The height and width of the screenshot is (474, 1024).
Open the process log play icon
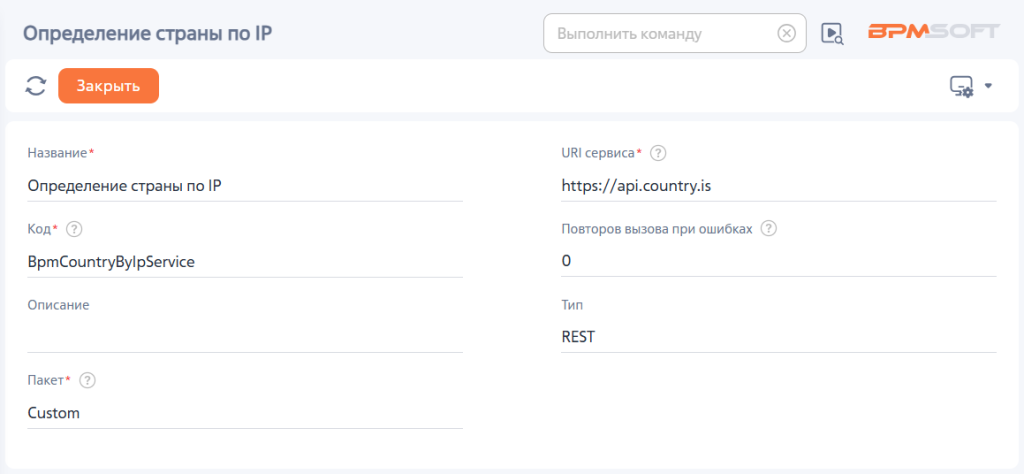click(x=832, y=33)
